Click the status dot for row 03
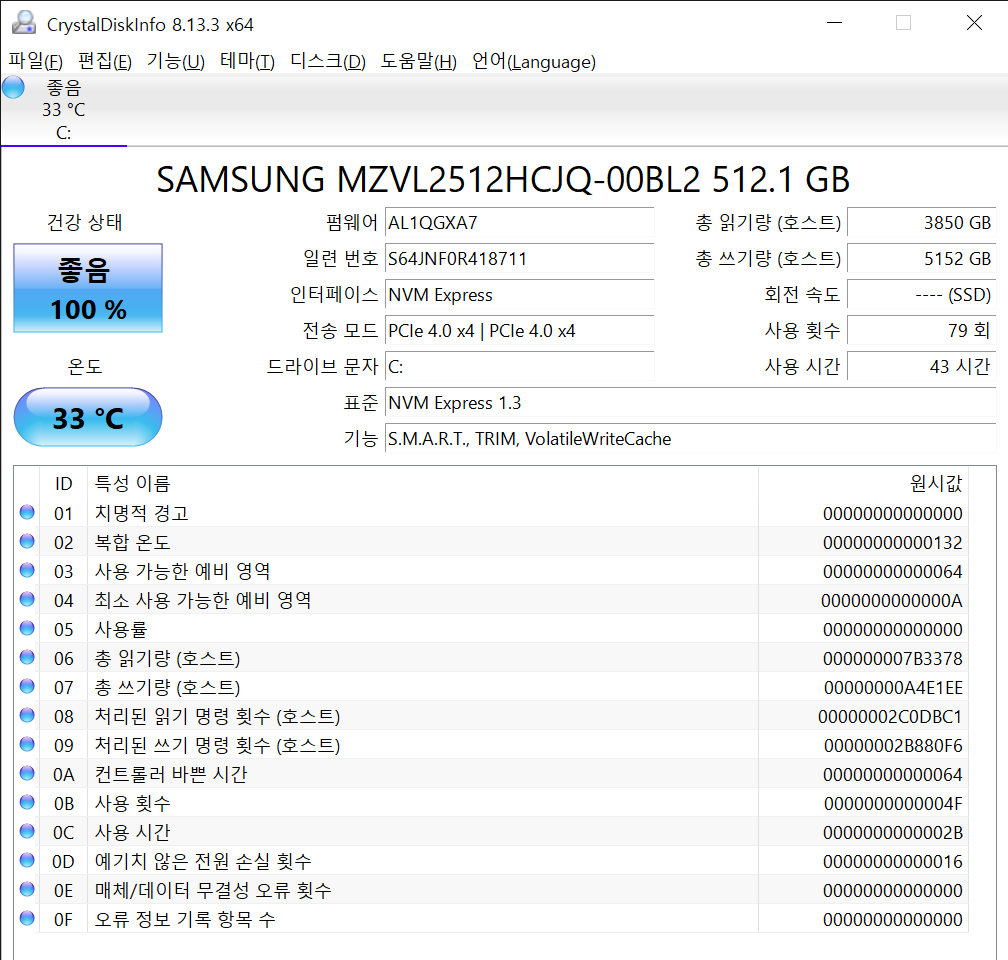Viewport: 1008px width, 960px height. [x=27, y=570]
